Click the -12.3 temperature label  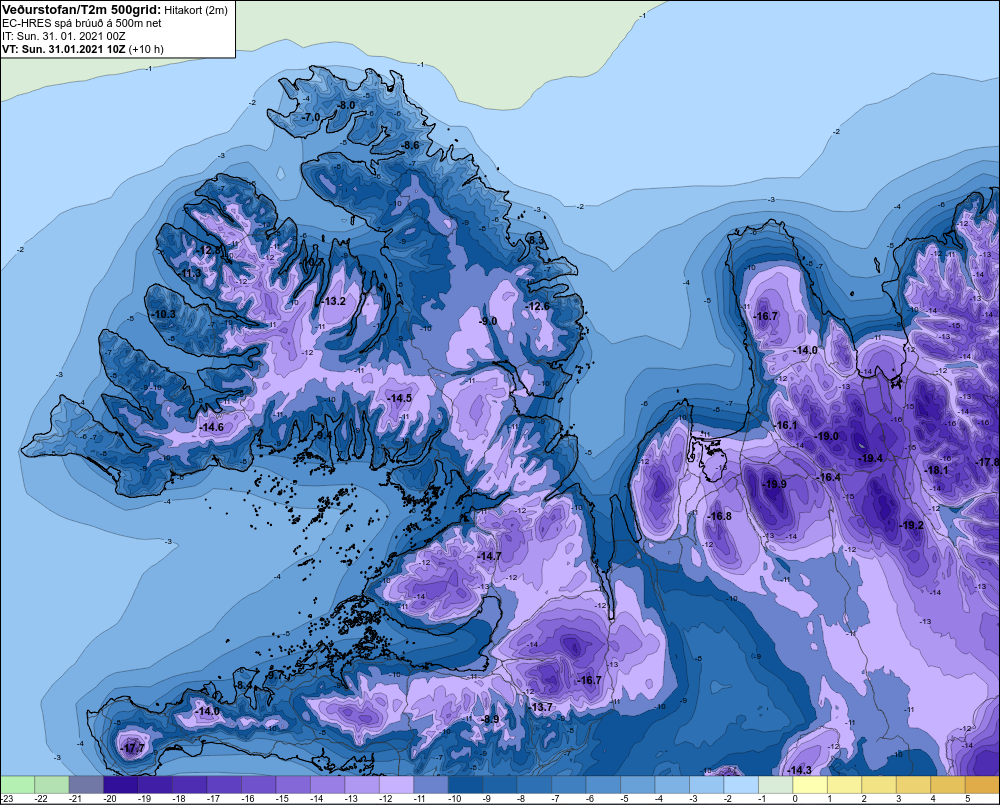[x=208, y=251]
